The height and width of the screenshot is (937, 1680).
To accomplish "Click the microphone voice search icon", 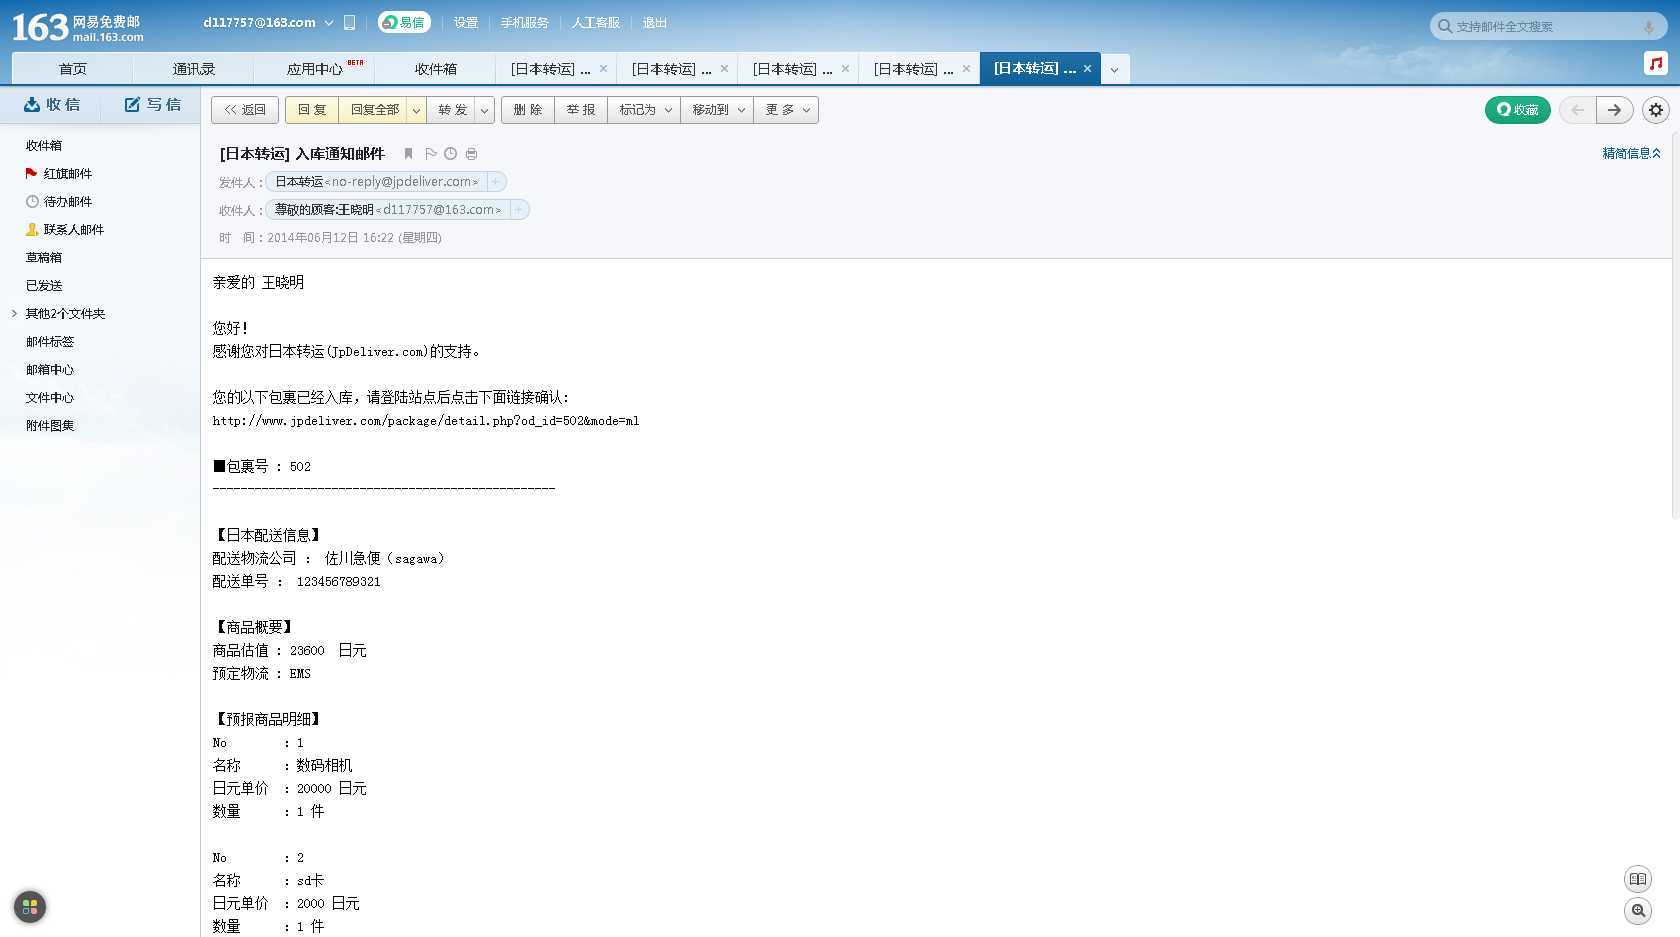I will (x=1648, y=27).
